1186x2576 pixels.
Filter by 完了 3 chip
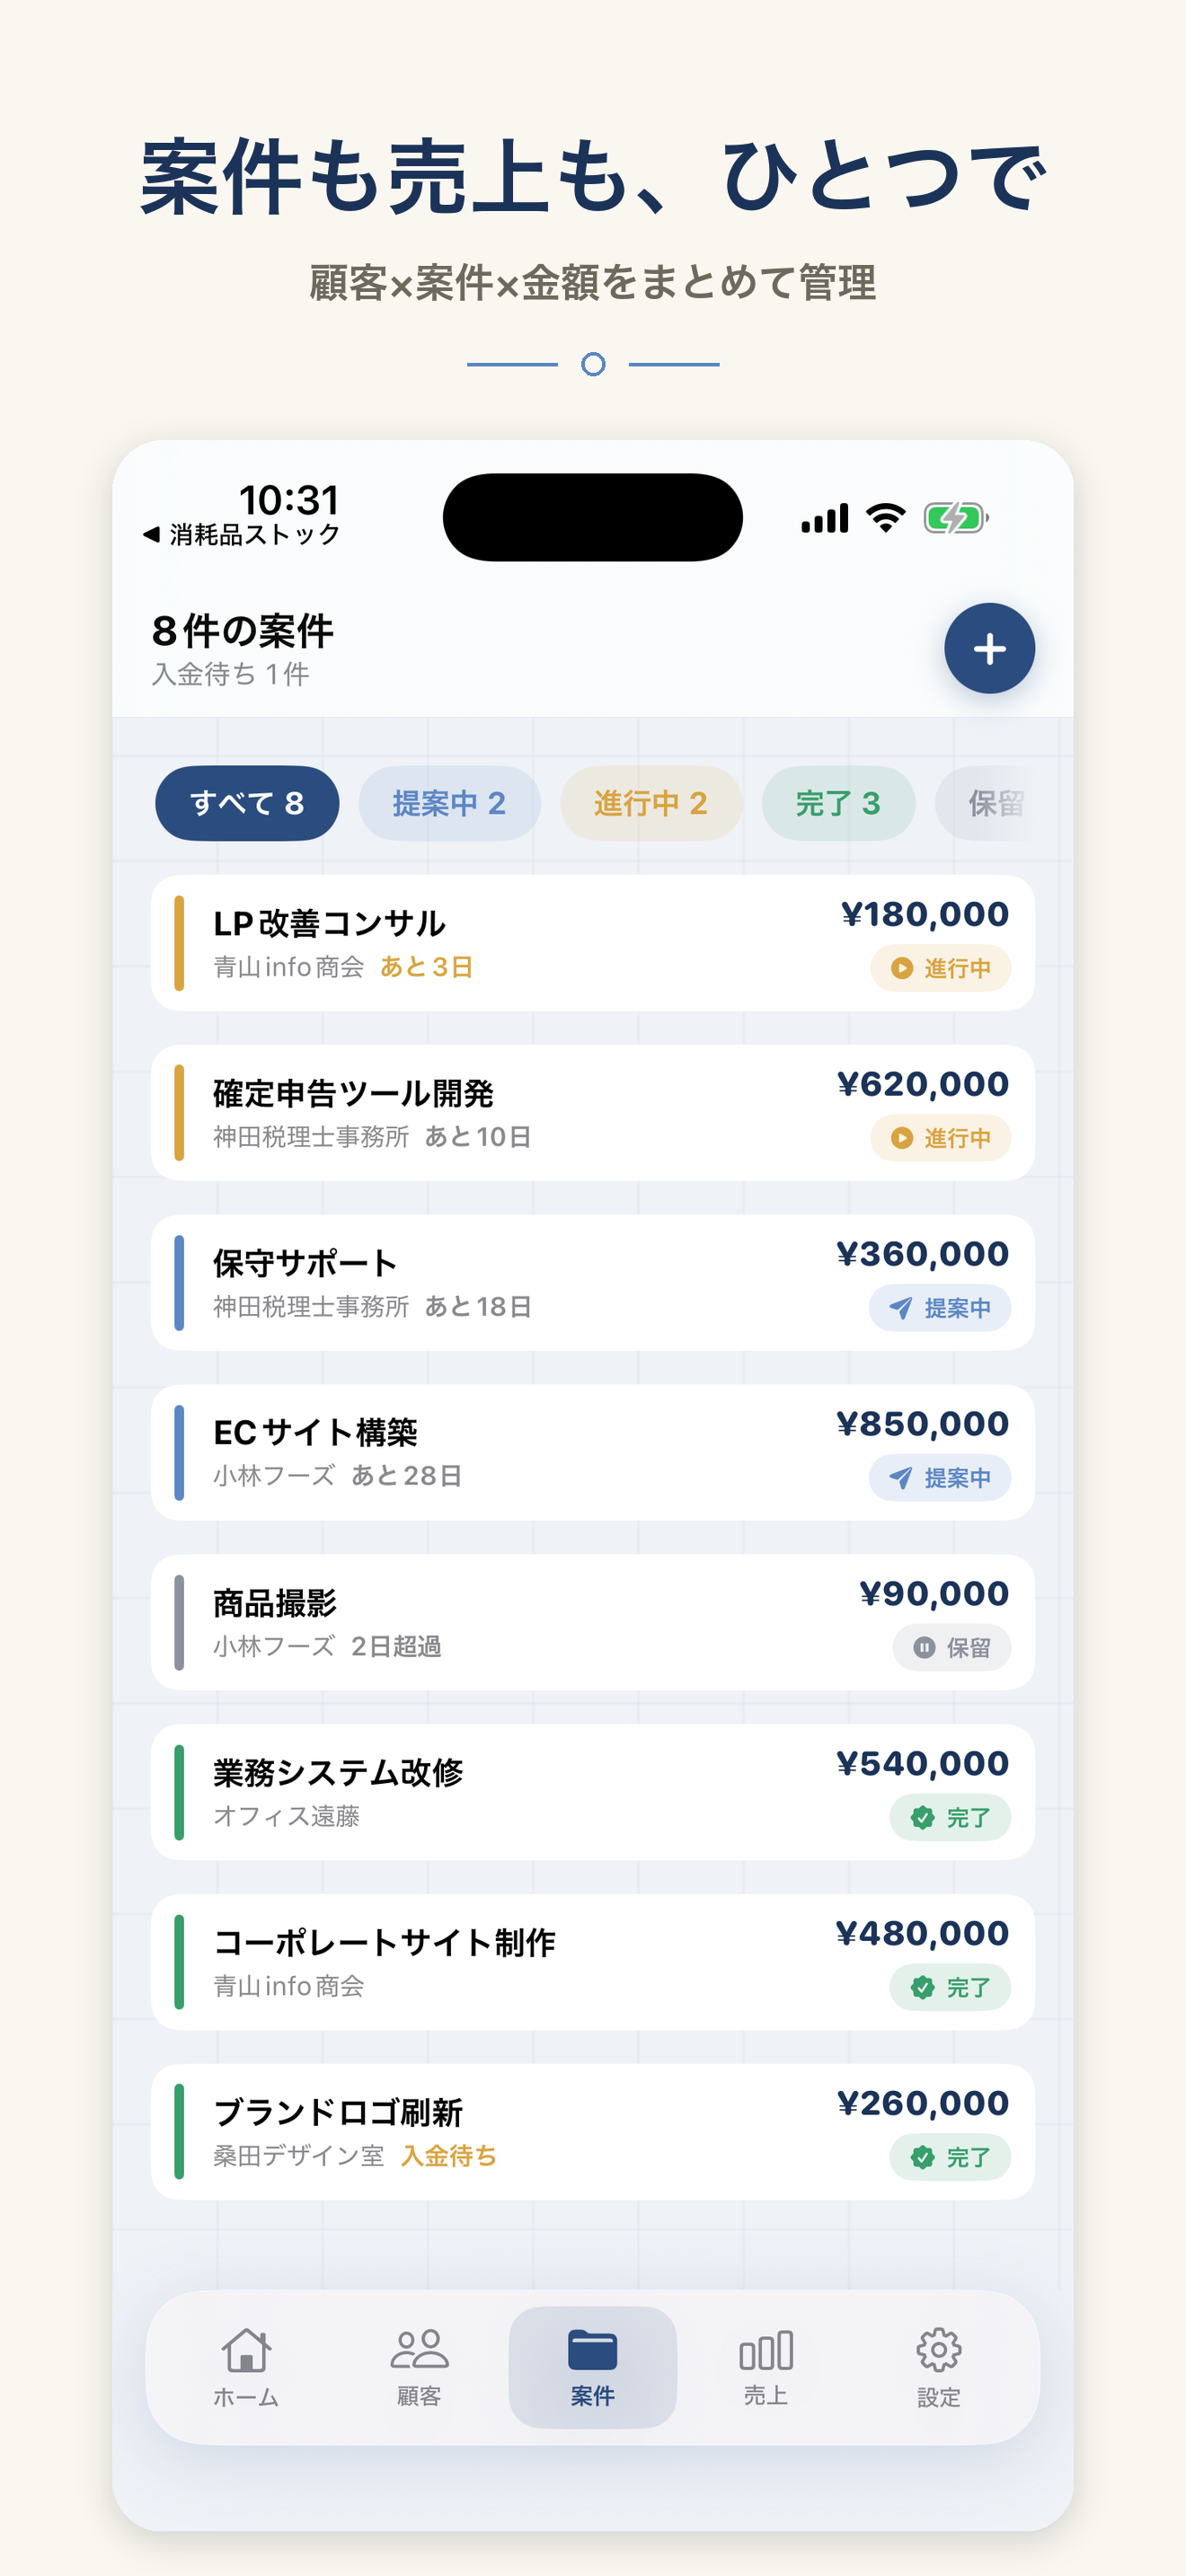(x=838, y=803)
